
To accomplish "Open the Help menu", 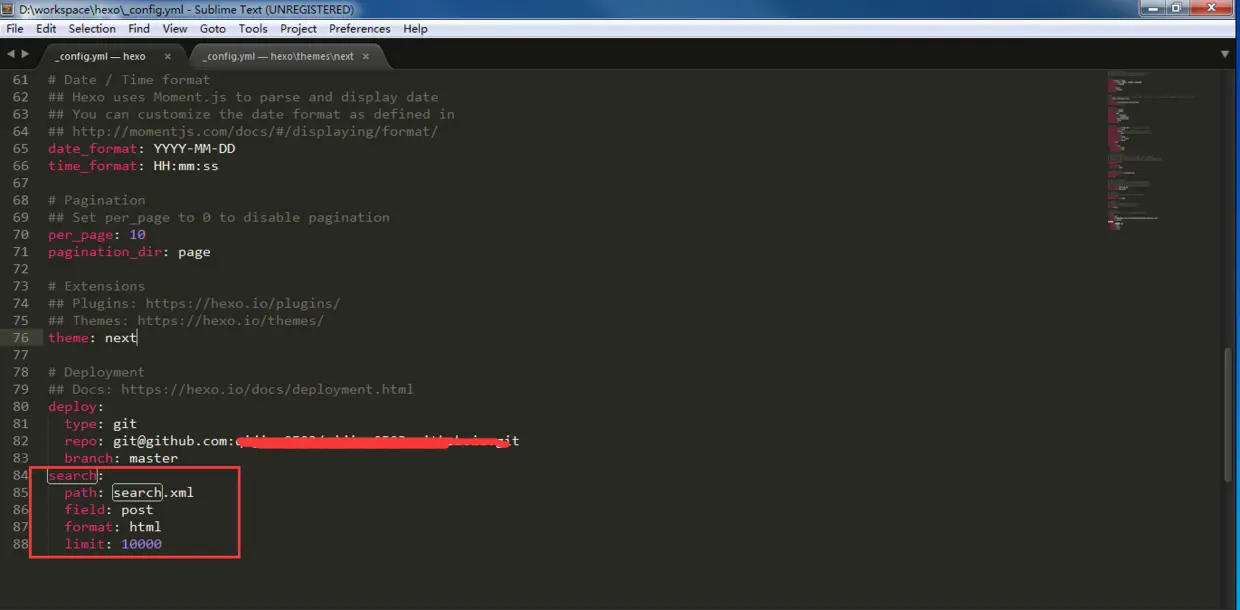I will (415, 28).
